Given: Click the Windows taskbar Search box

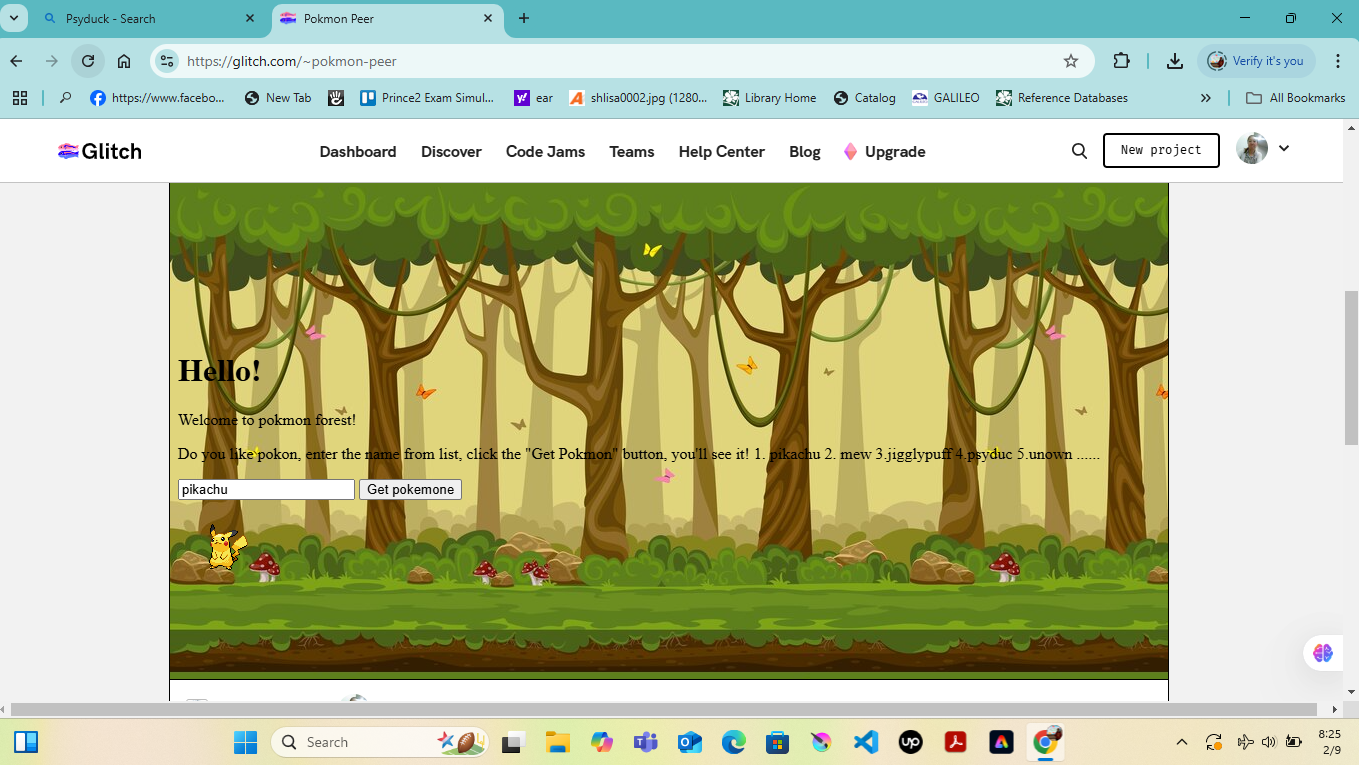Looking at the screenshot, I should pyautogui.click(x=379, y=742).
